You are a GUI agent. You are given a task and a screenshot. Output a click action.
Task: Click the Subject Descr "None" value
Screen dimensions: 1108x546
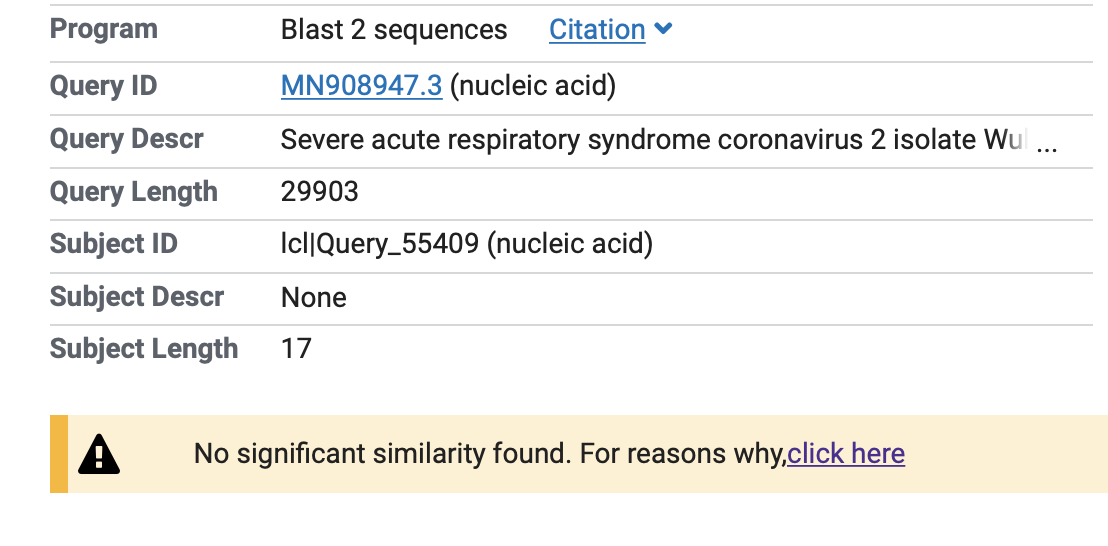coord(314,297)
